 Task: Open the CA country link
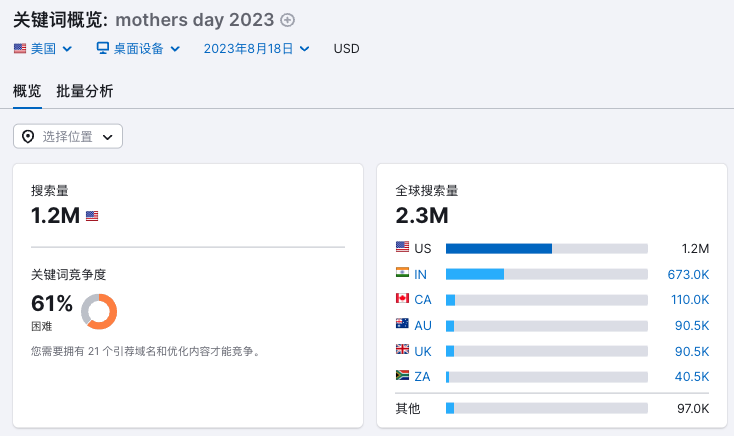coord(422,299)
